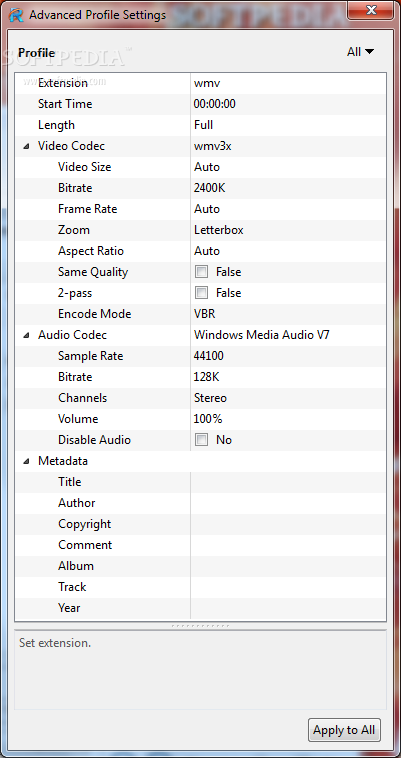Select the Frame Rate row label
The width and height of the screenshot is (401, 758).
[x=87, y=209]
